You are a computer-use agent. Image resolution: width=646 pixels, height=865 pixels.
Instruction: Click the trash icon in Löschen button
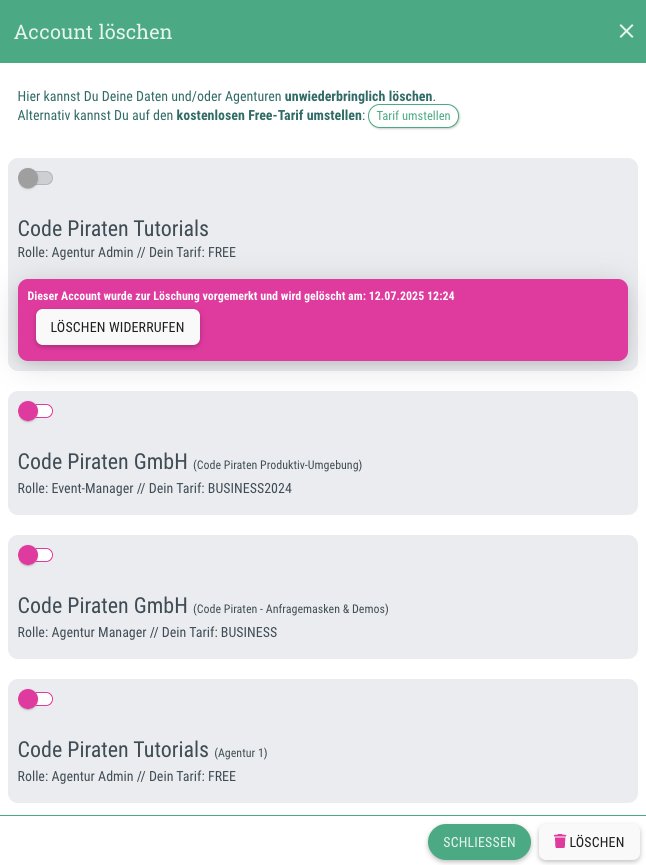(x=559, y=841)
